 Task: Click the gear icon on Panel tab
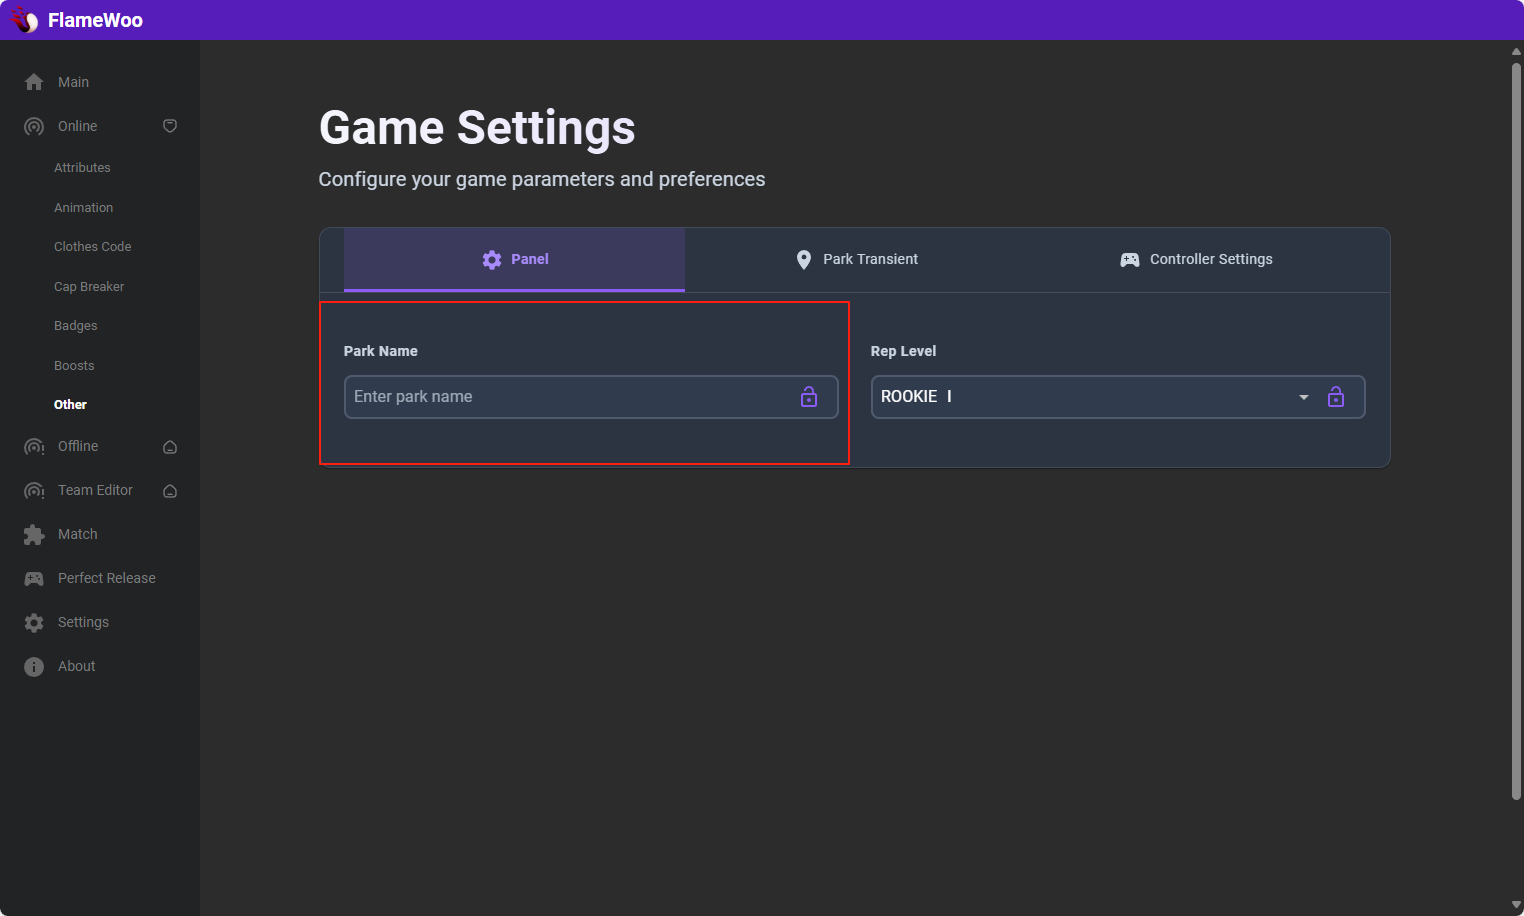492,260
